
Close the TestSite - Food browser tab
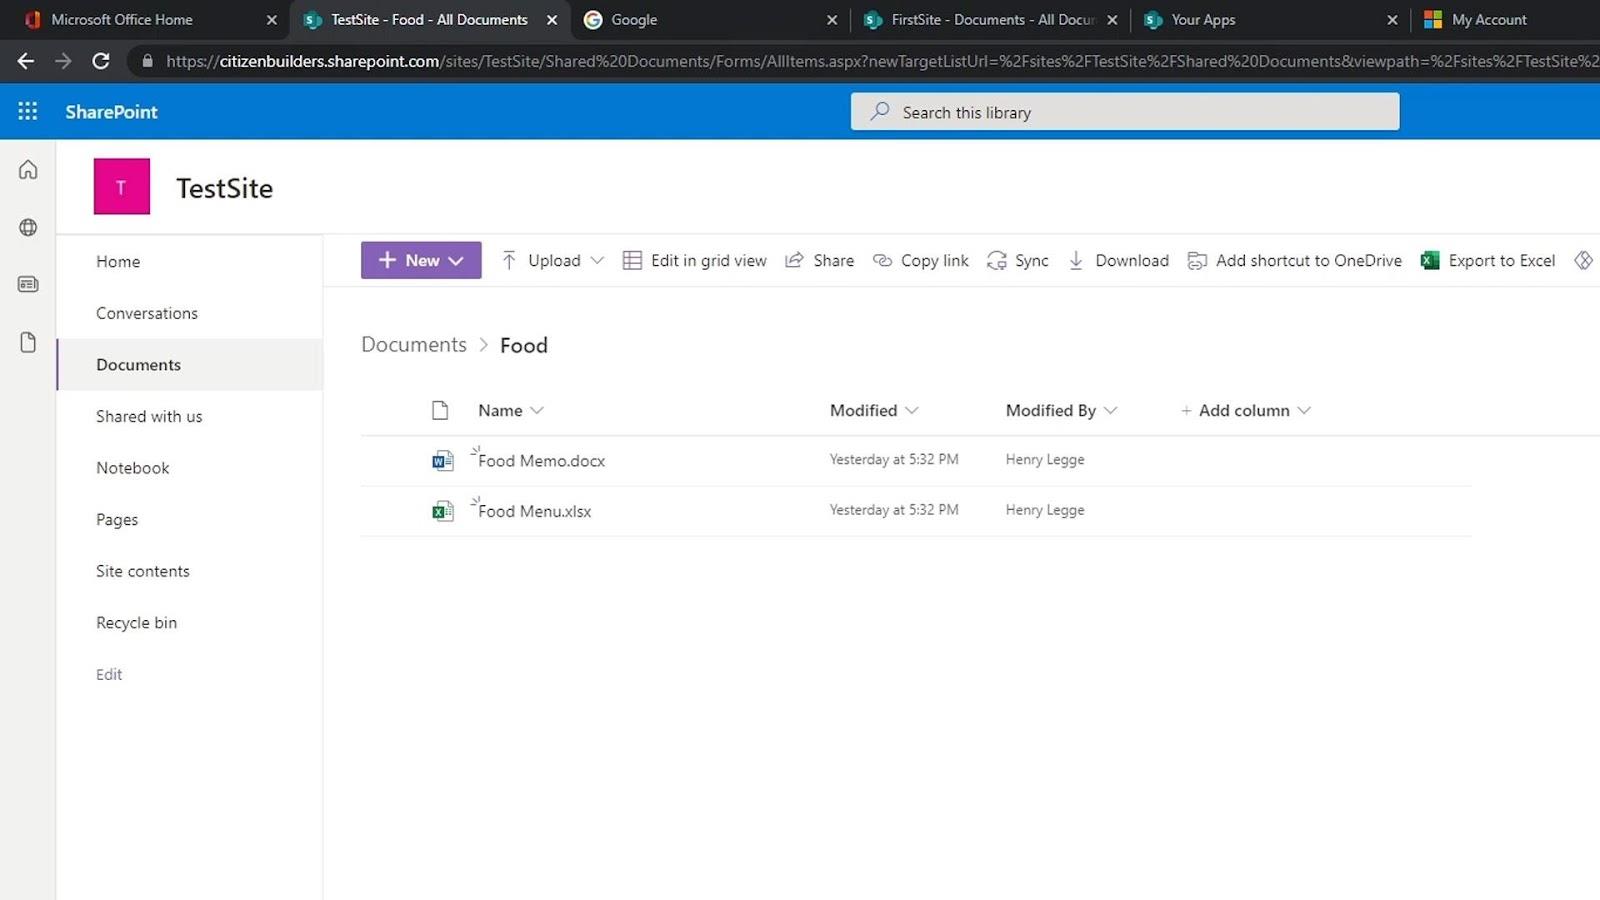tap(552, 20)
